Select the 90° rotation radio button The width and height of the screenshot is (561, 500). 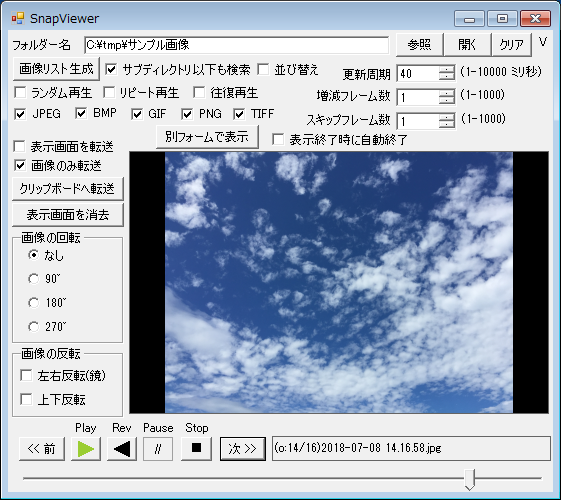(x=34, y=279)
